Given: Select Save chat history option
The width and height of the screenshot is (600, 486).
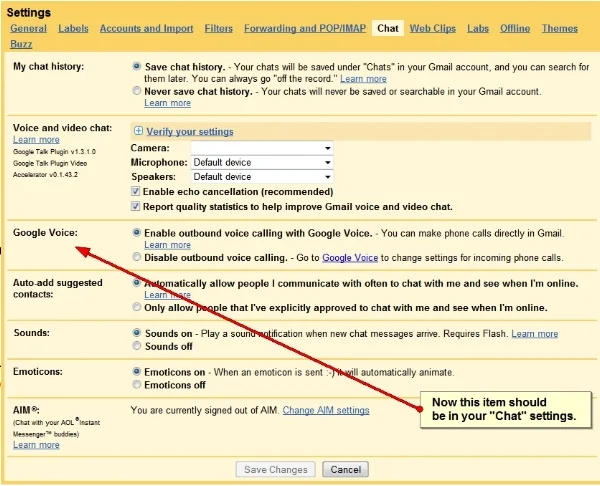Looking at the screenshot, I should 137,66.
